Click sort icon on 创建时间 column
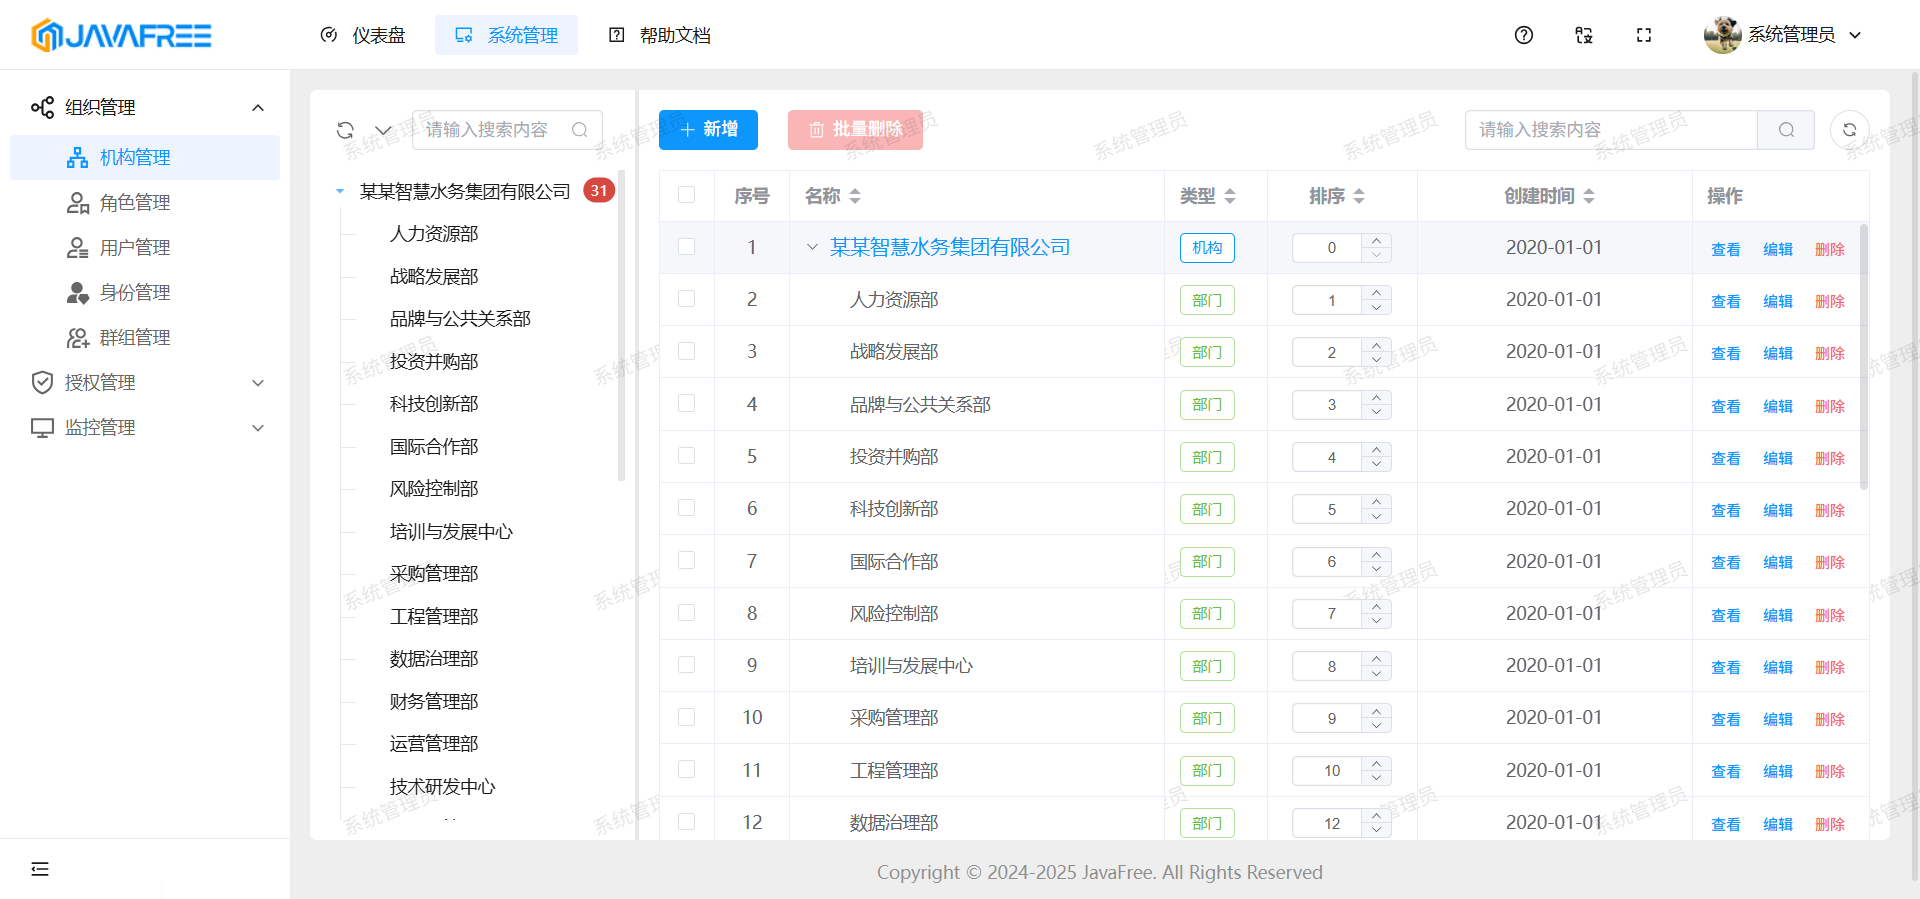Image resolution: width=1920 pixels, height=899 pixels. (x=1589, y=196)
